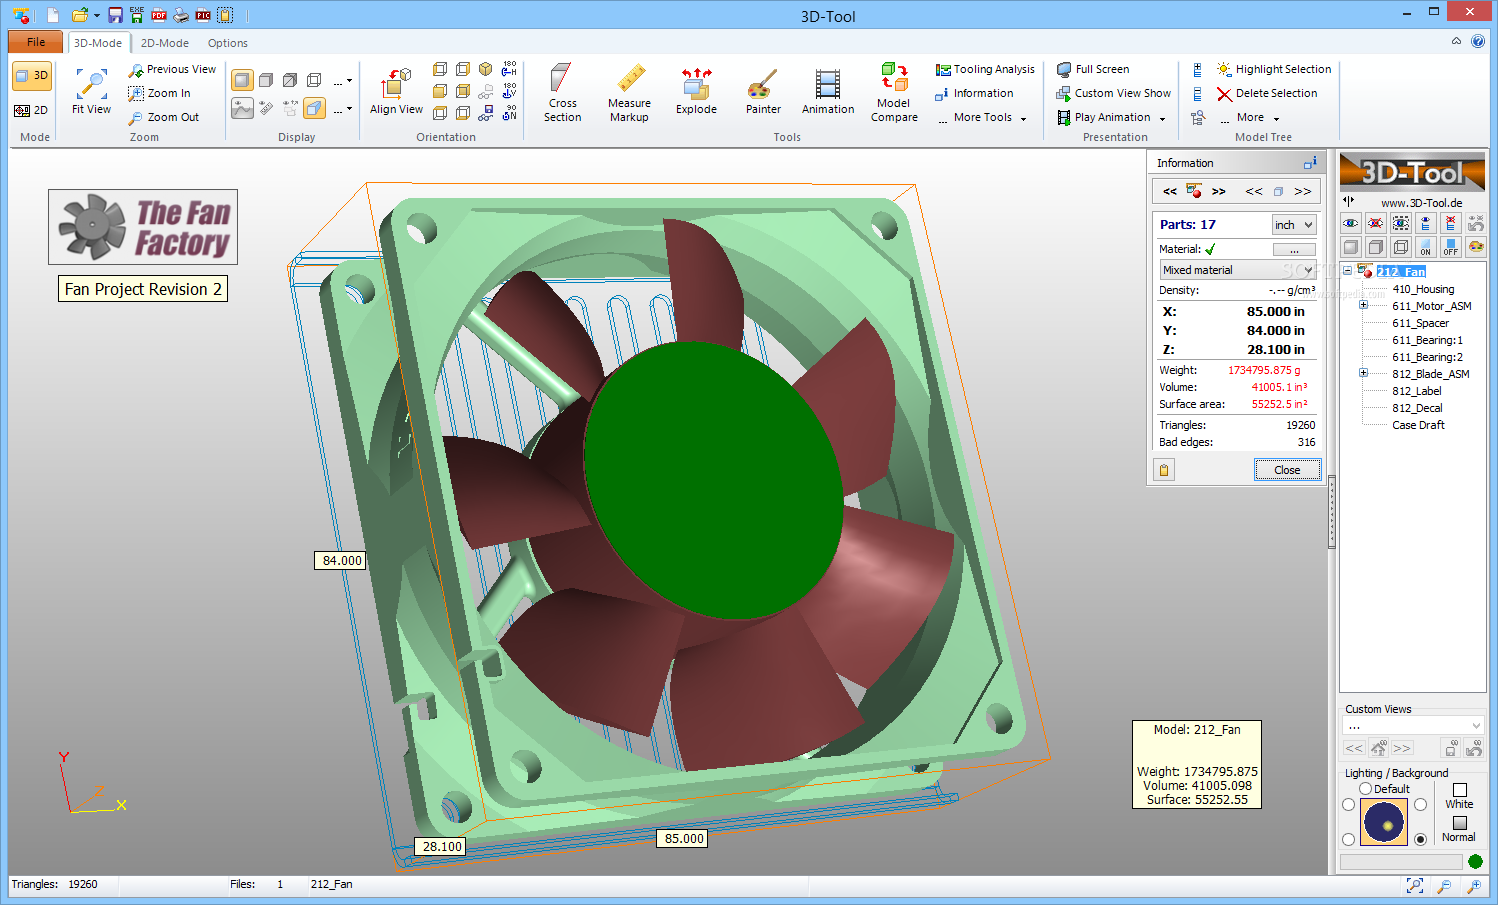The height and width of the screenshot is (905, 1498).
Task: Select Case Draft in the model tree
Action: click(x=1418, y=425)
